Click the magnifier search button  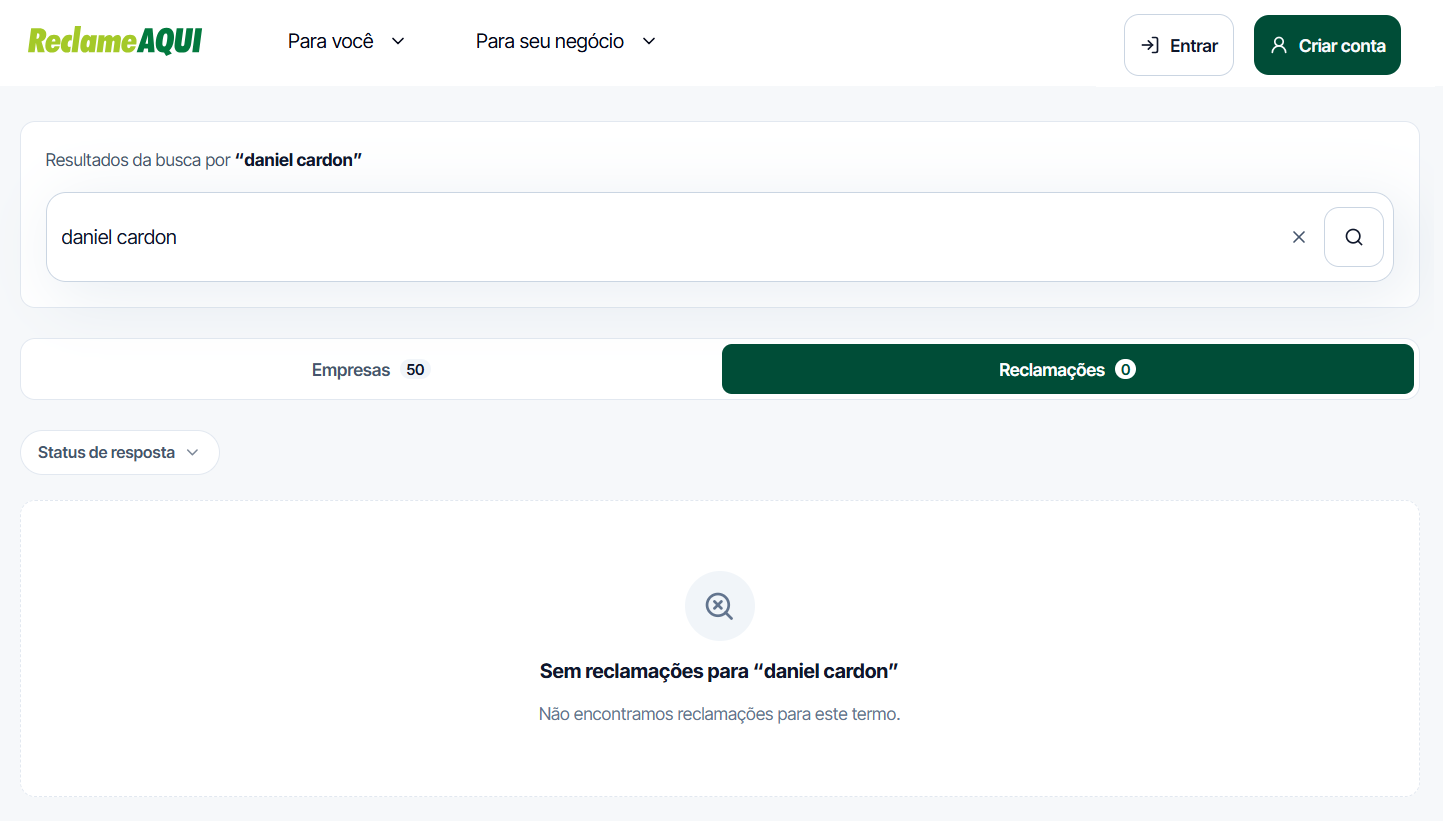coord(1354,237)
